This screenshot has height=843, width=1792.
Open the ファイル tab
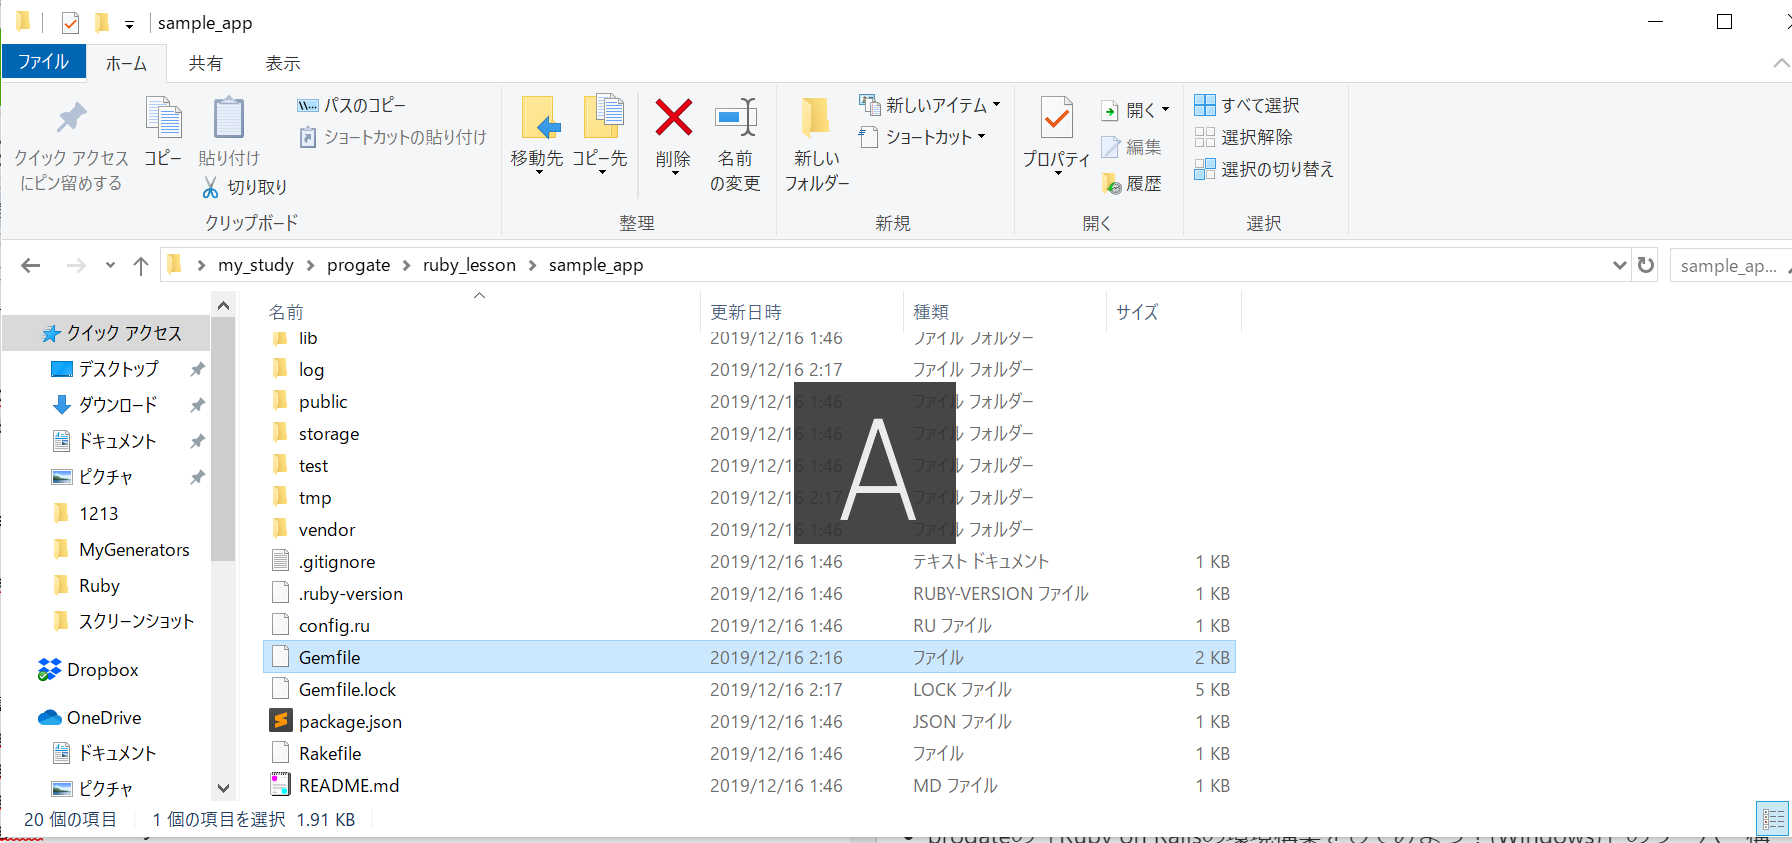point(44,62)
